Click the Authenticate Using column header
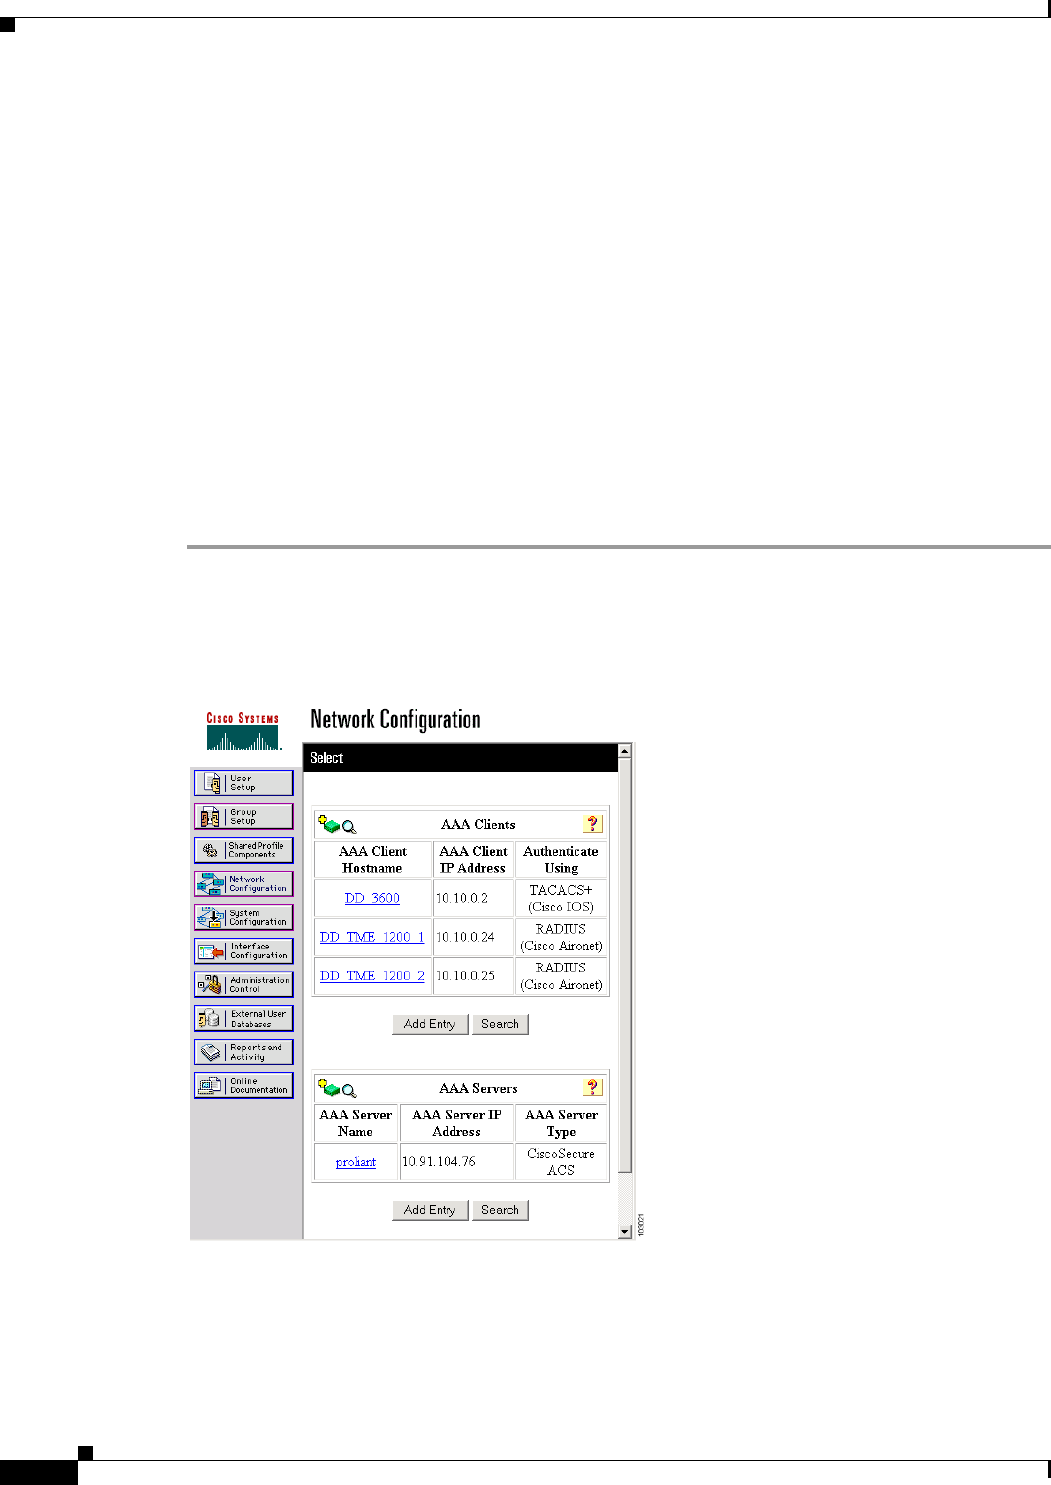 click(561, 860)
